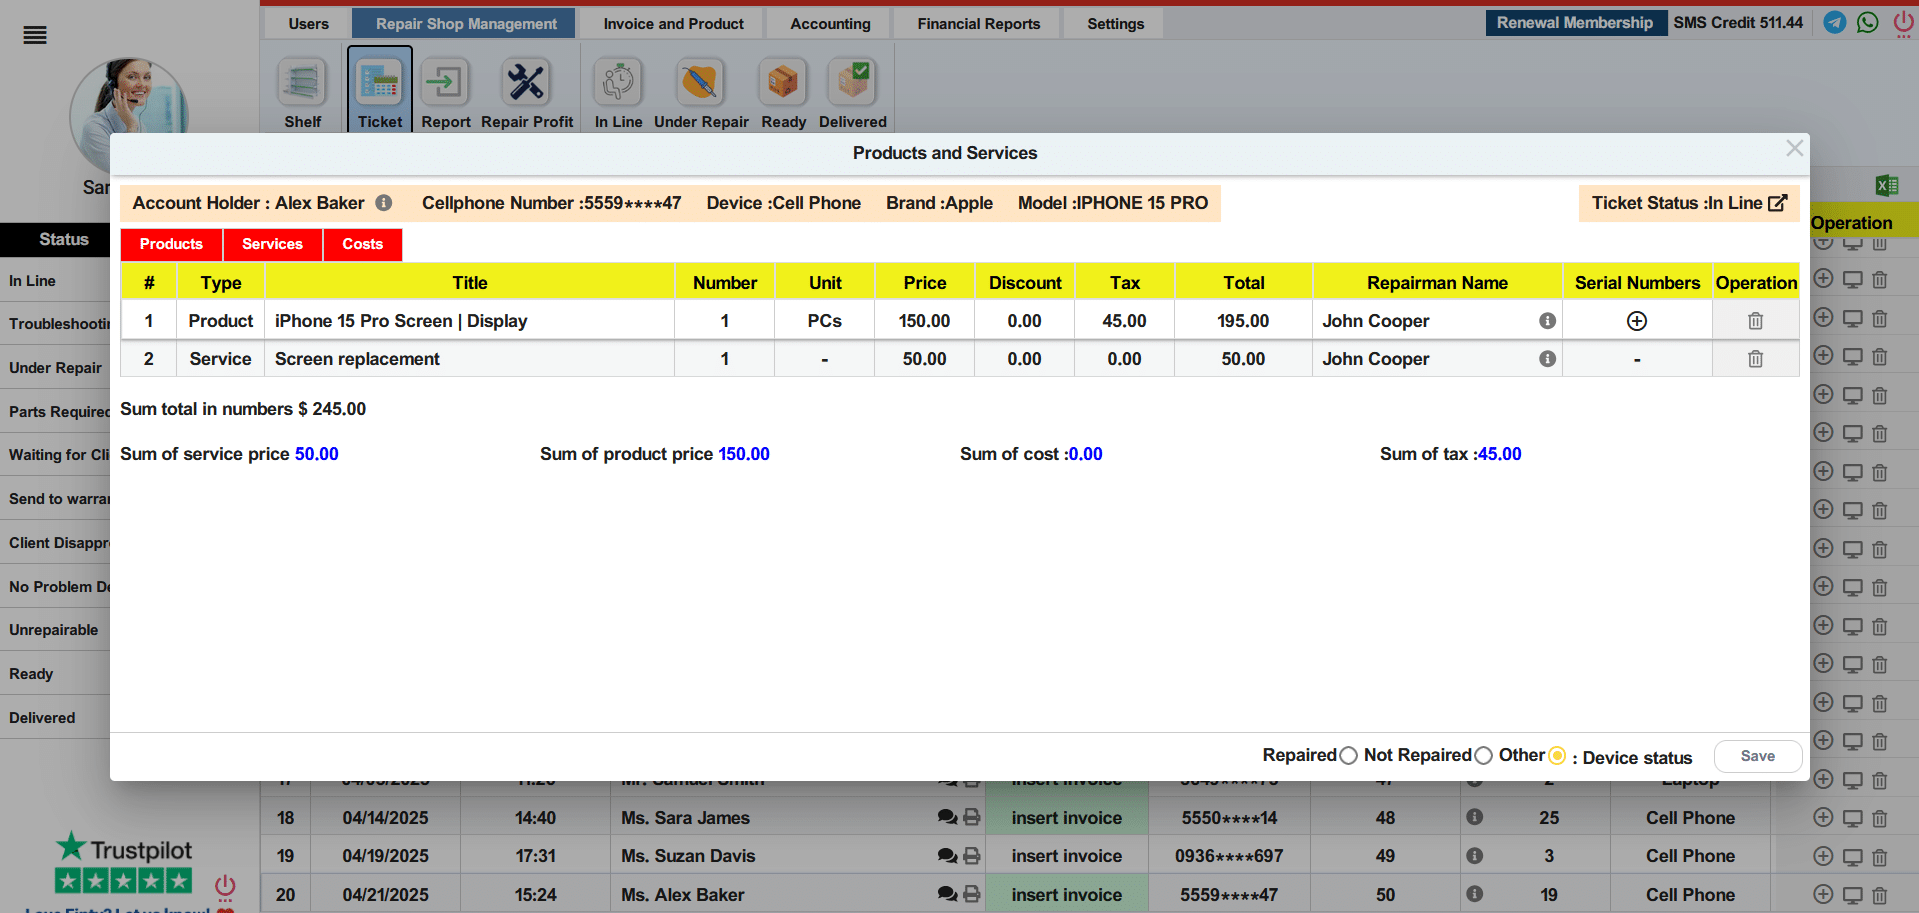Select the Repaired radio button
Viewport: 1919px width, 913px height.
(1348, 756)
